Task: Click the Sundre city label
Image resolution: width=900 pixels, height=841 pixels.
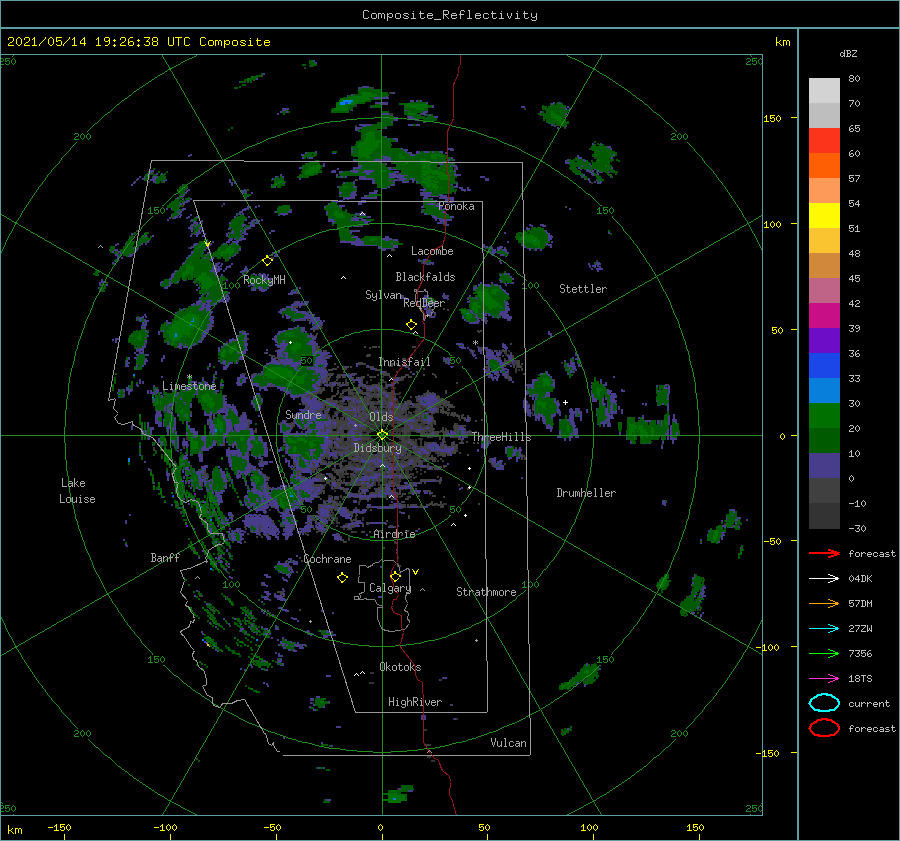Action: [304, 414]
